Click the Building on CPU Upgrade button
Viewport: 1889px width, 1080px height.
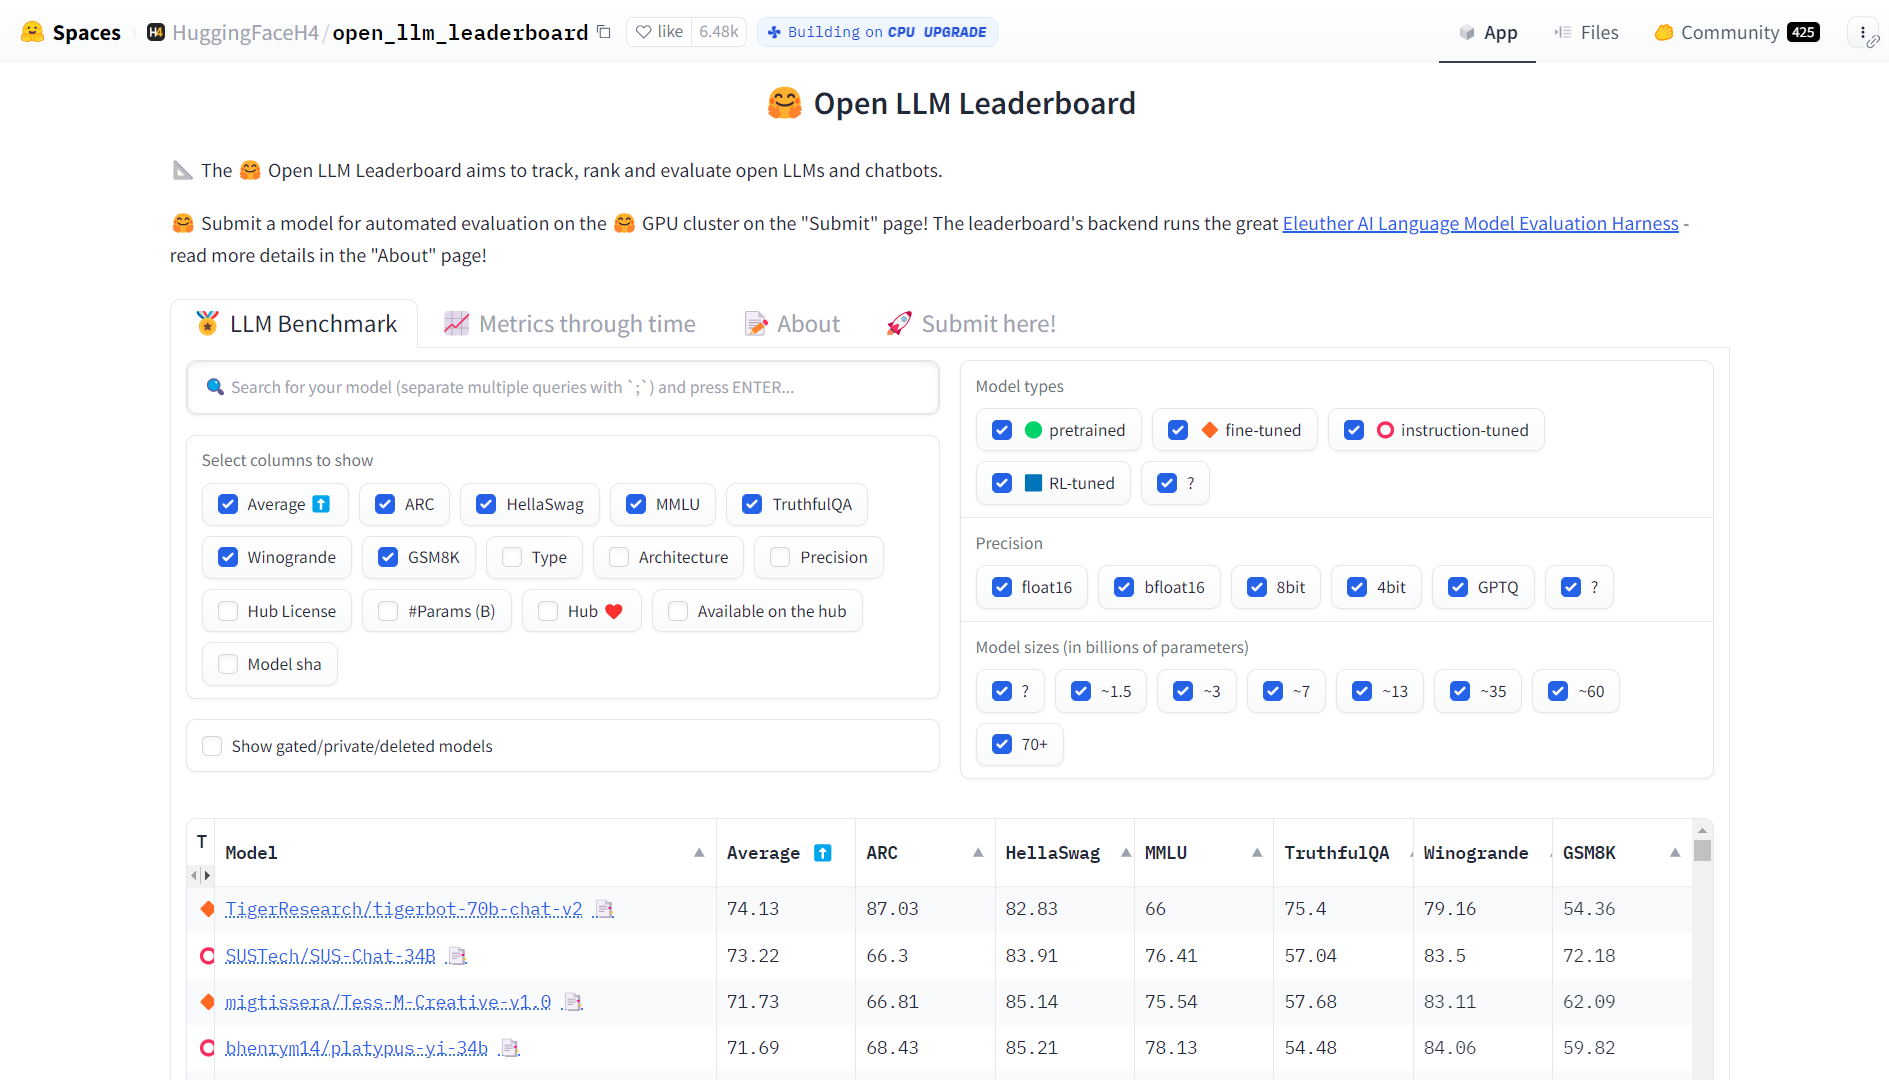point(877,32)
